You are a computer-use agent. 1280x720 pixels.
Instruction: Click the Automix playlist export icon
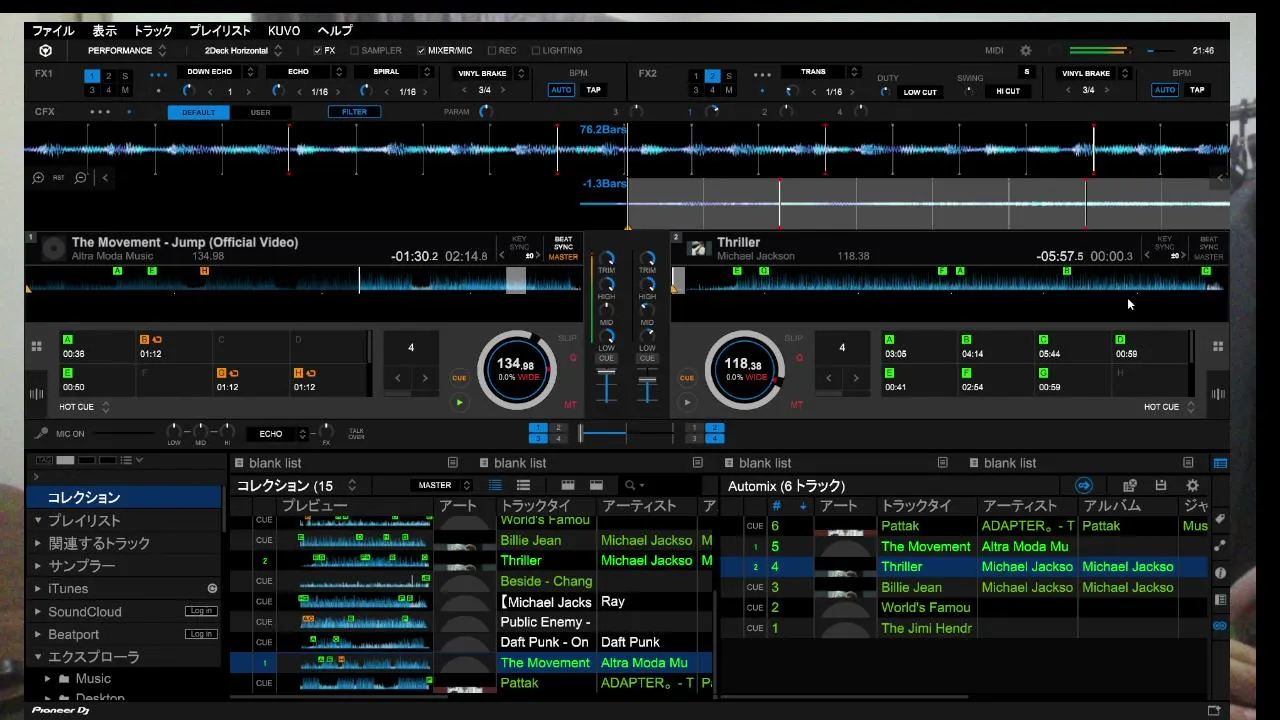click(x=1130, y=486)
